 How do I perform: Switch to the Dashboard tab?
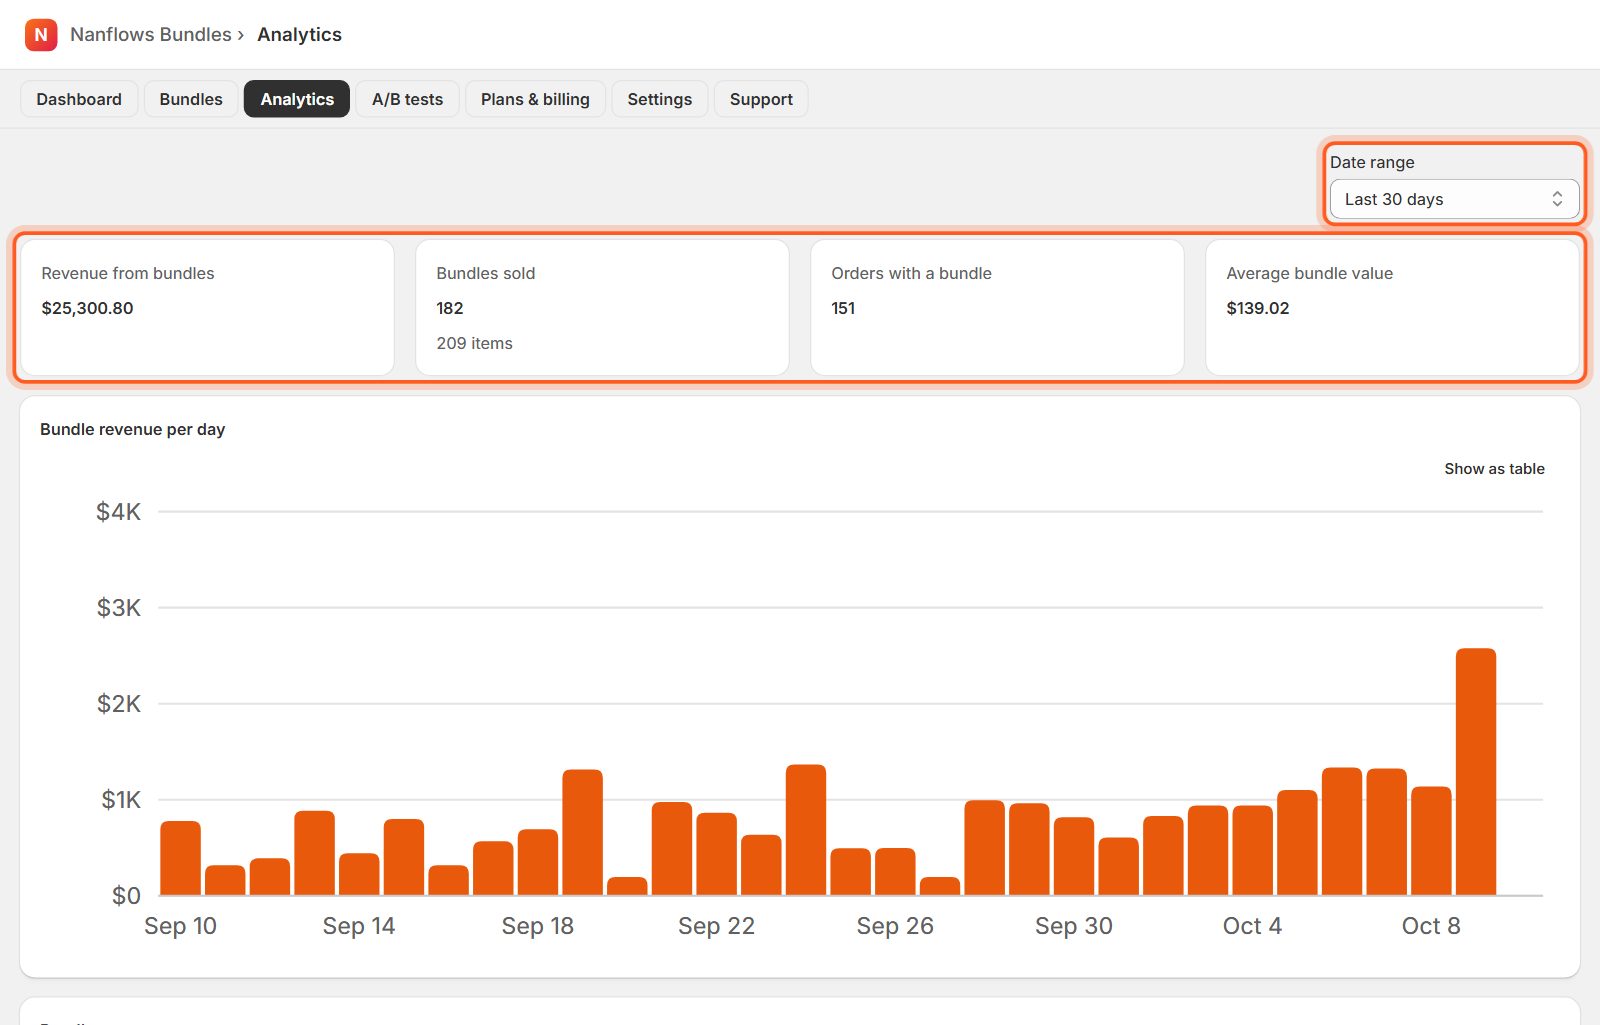(79, 99)
